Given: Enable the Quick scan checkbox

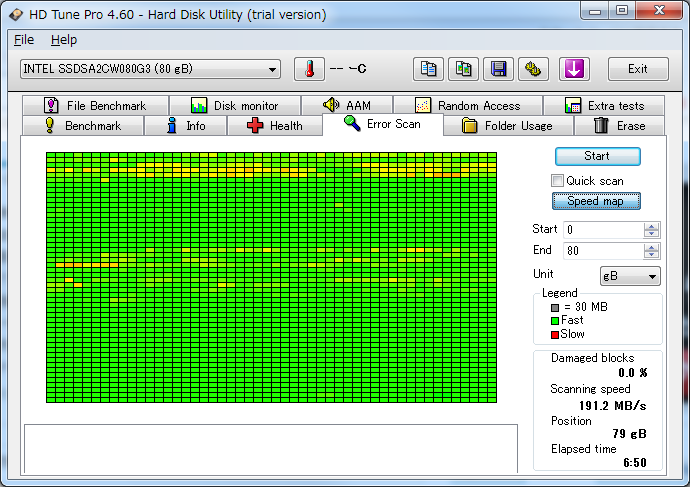Looking at the screenshot, I should tap(557, 180).
